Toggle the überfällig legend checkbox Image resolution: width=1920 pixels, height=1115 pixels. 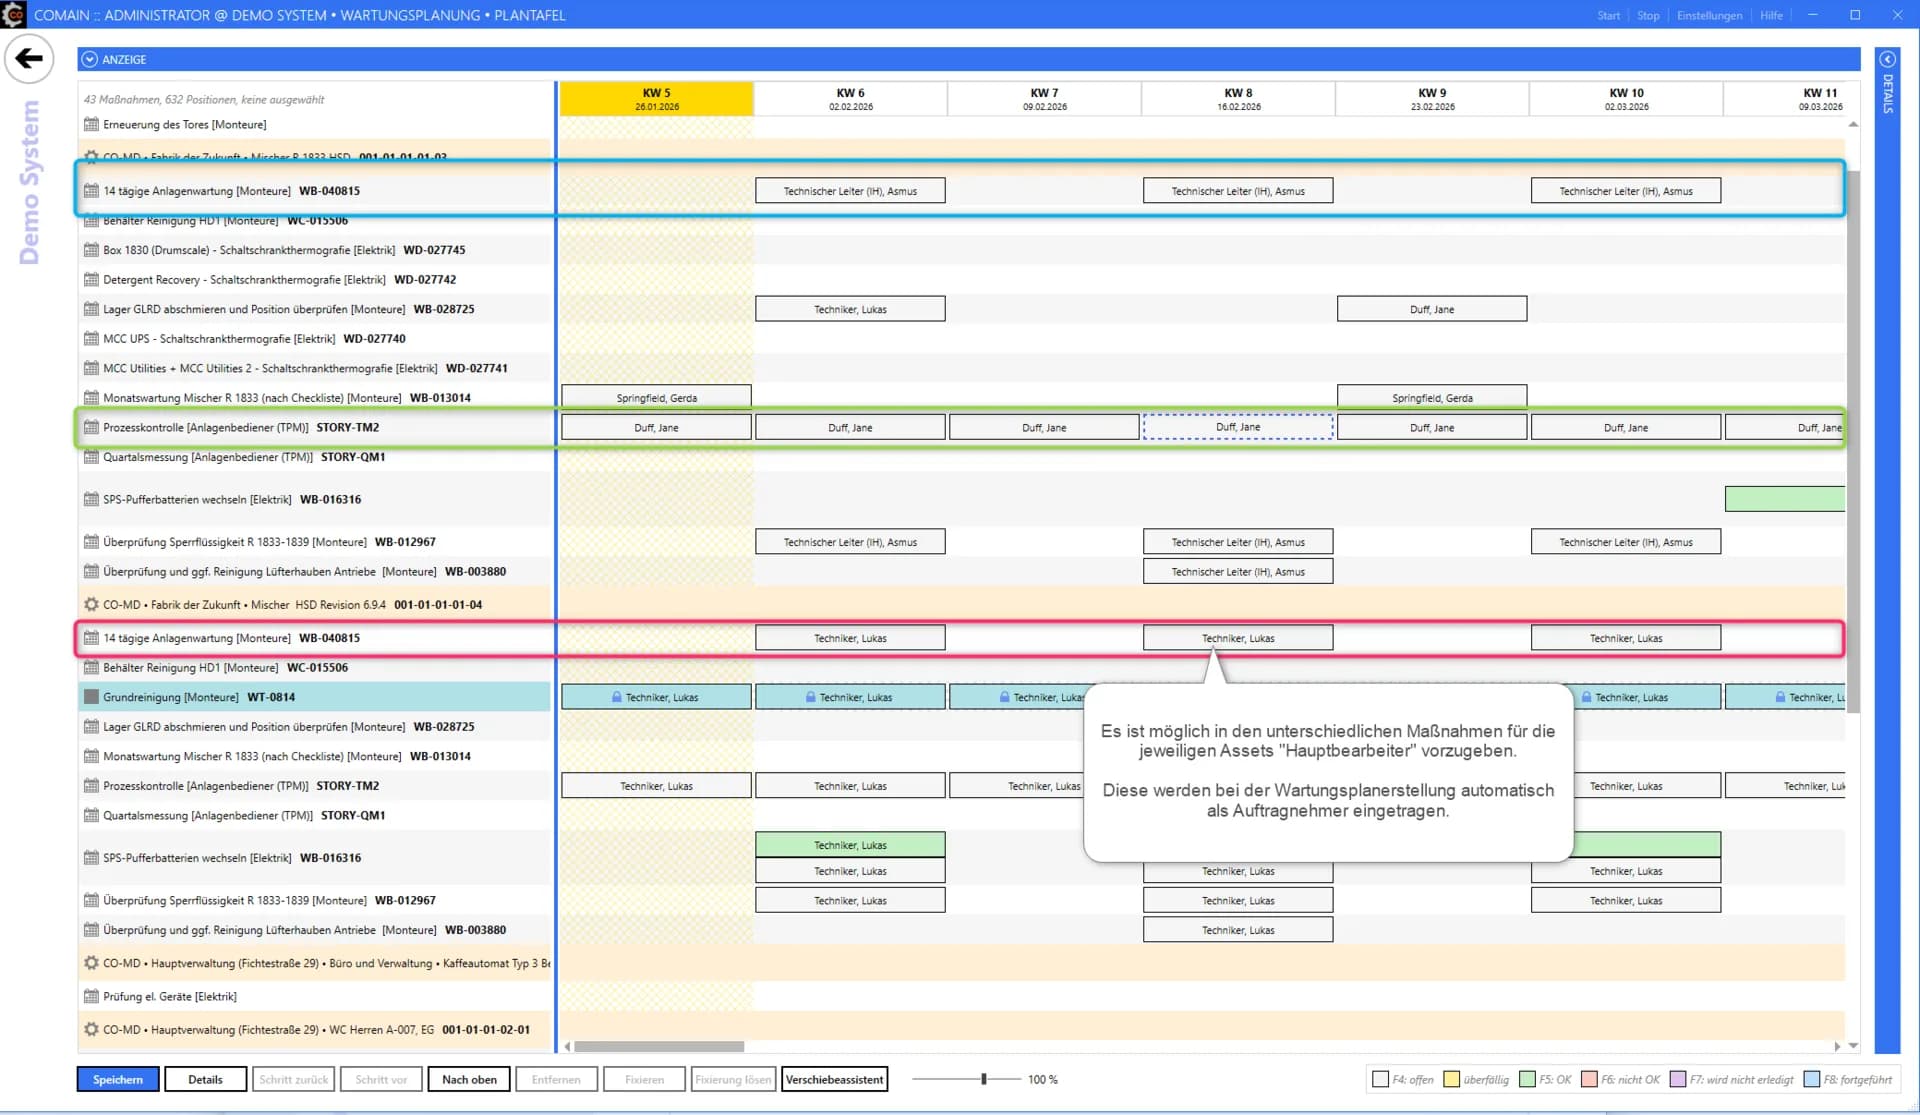[1451, 1080]
